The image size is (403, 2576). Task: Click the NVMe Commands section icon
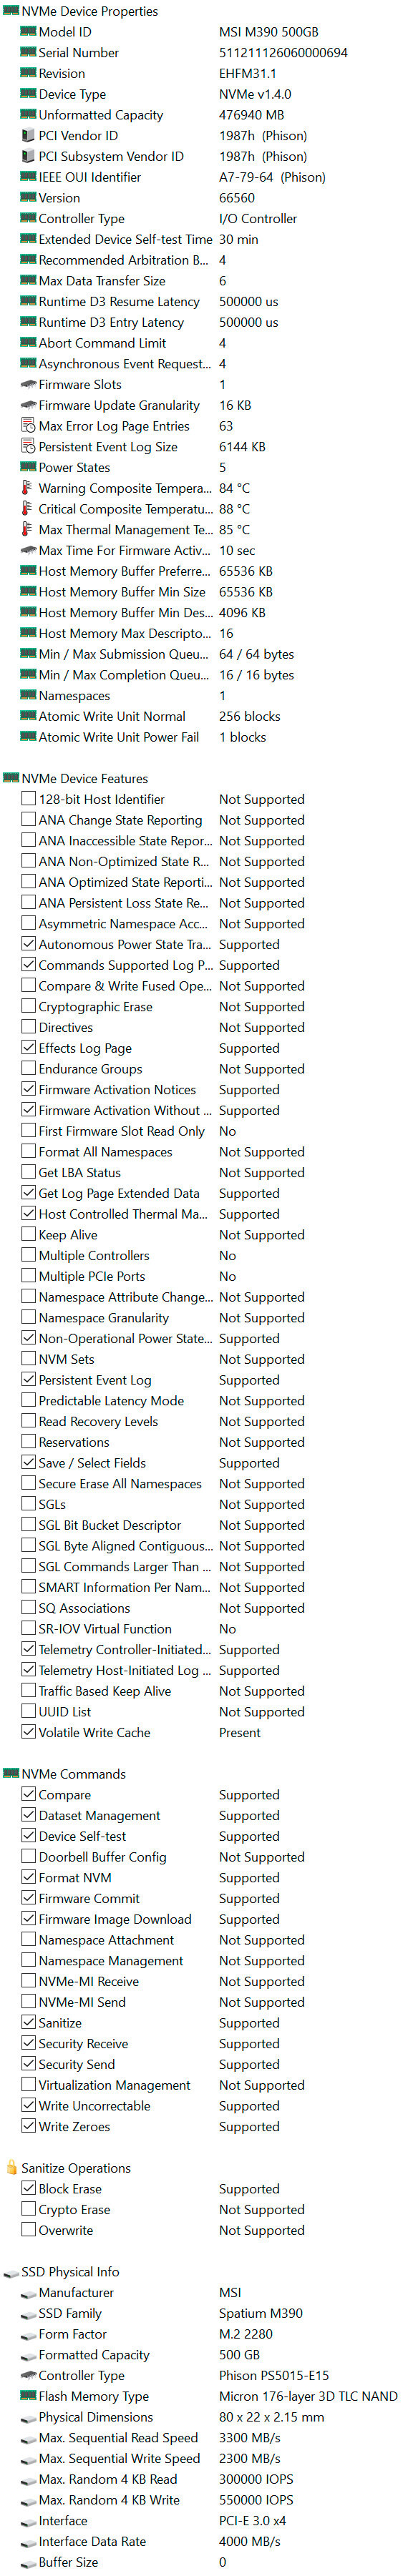click(11, 1774)
